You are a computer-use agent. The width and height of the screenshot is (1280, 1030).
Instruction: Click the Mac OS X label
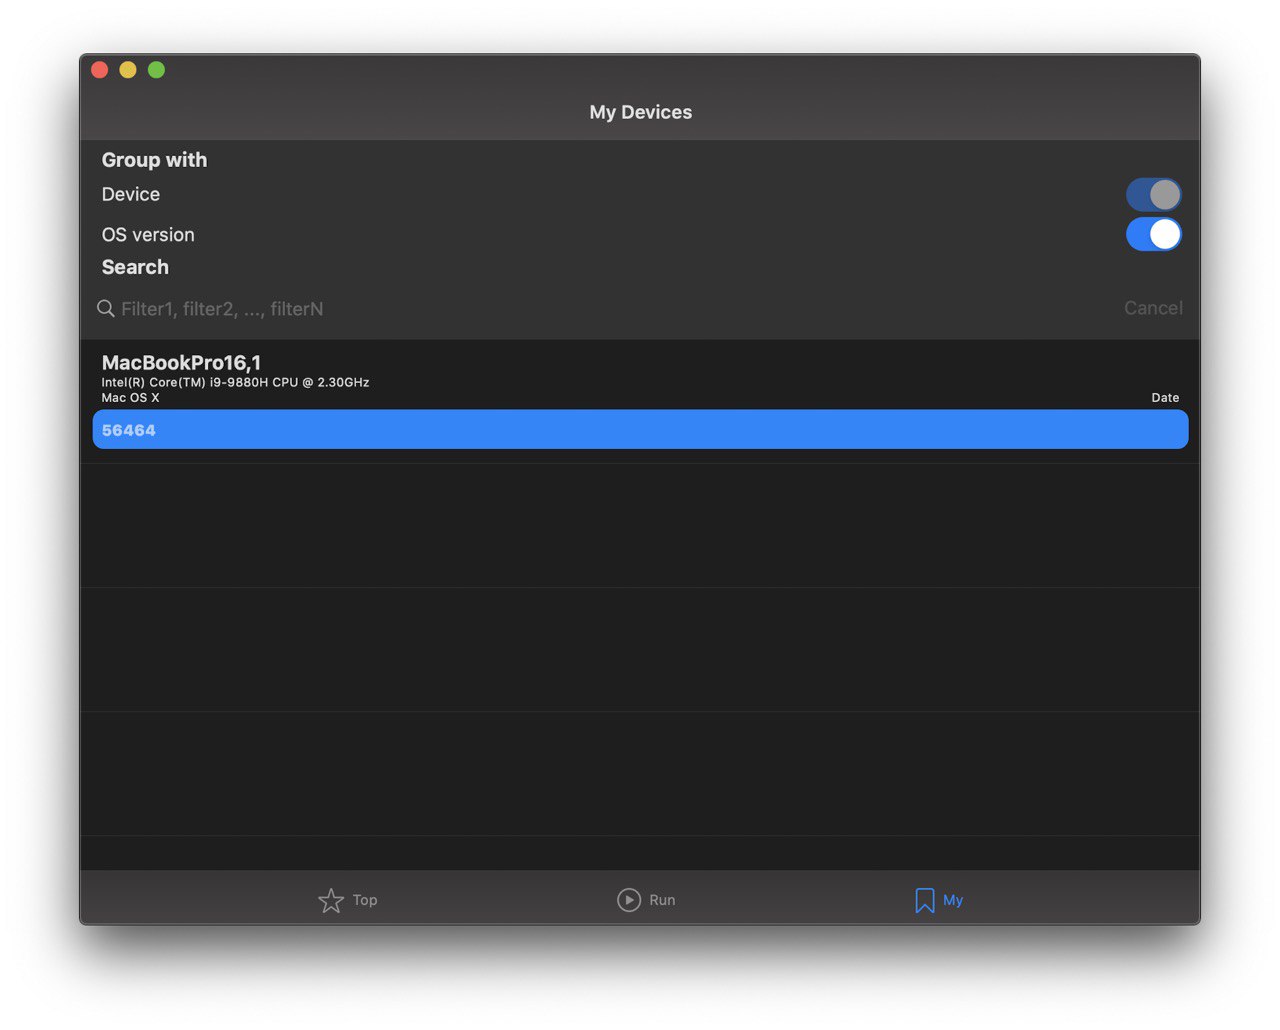click(130, 397)
